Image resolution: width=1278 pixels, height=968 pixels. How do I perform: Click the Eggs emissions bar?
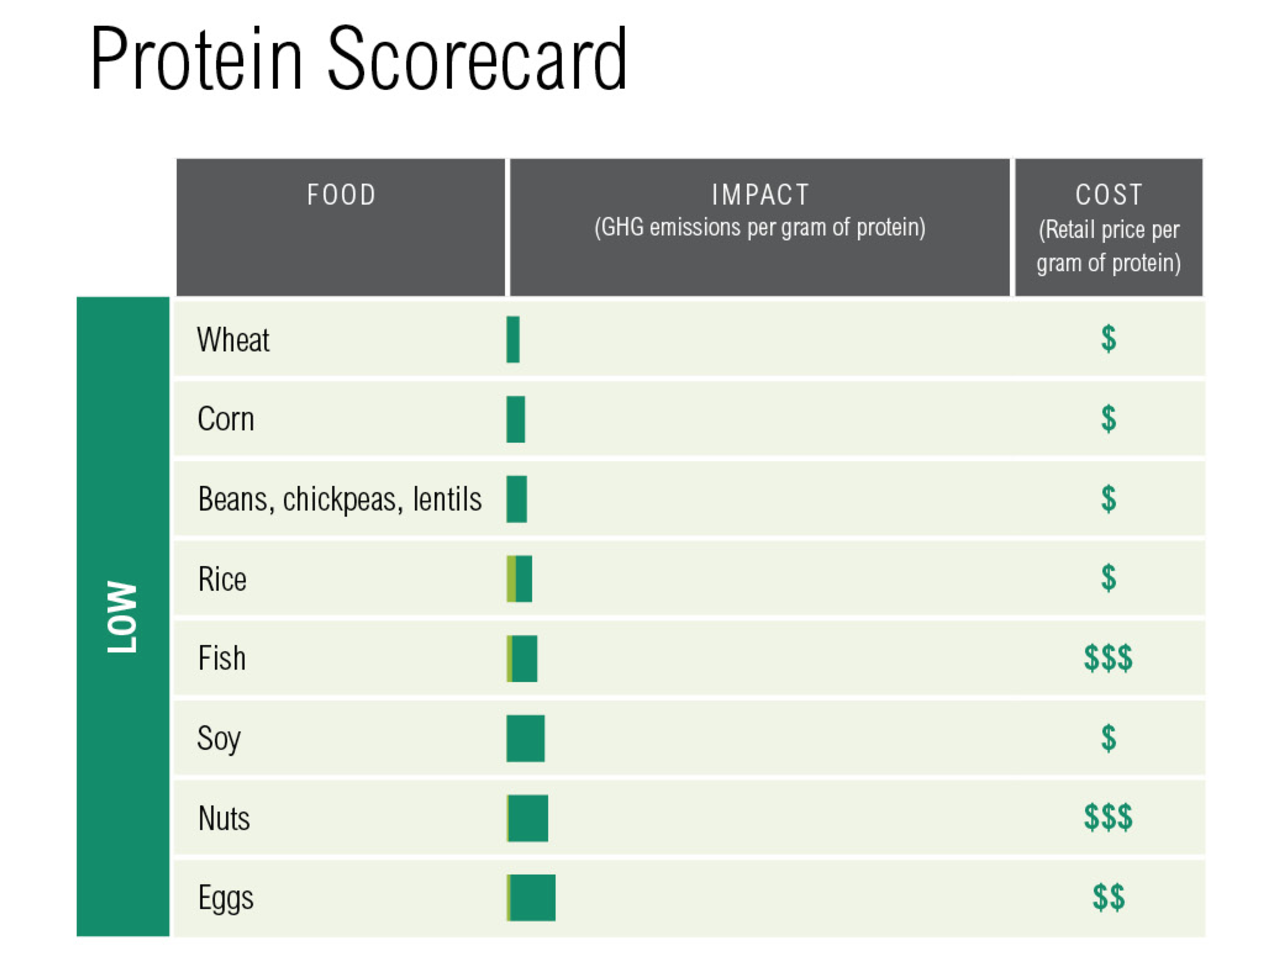(x=531, y=898)
